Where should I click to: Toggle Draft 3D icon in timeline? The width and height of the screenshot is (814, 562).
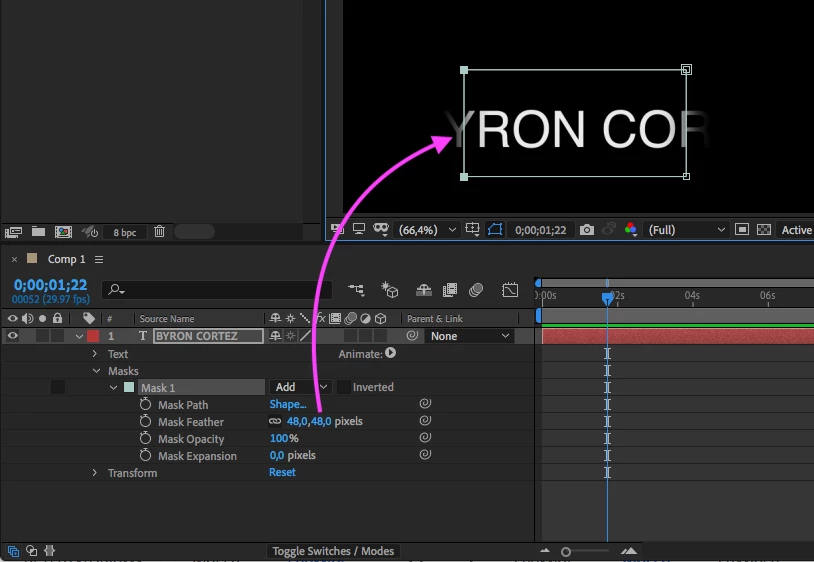coord(389,290)
